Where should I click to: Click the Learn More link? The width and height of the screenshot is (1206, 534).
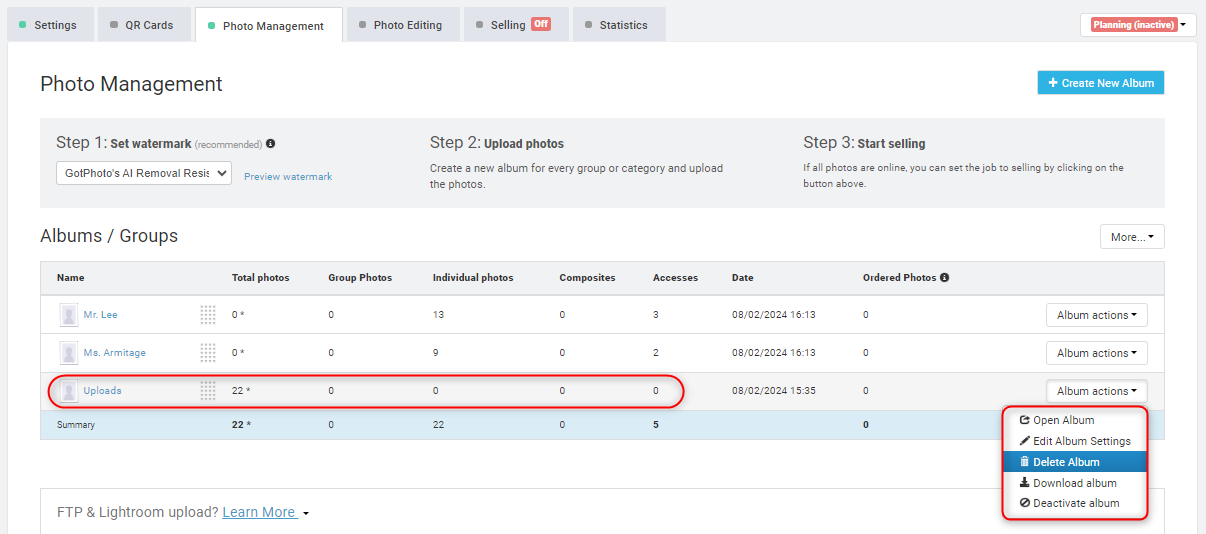pyautogui.click(x=259, y=512)
